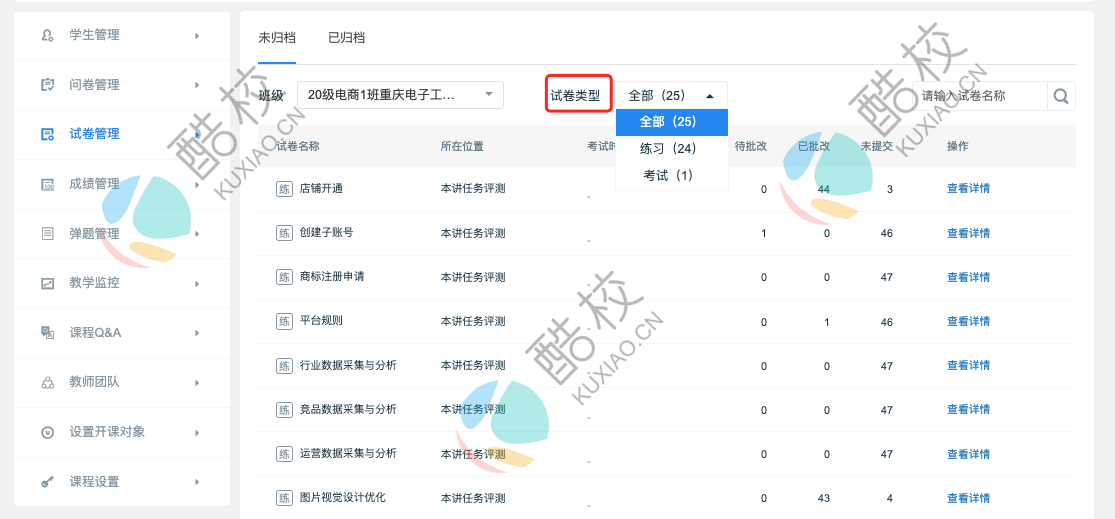
Task: Select the 未归档 tab
Action: tap(277, 38)
